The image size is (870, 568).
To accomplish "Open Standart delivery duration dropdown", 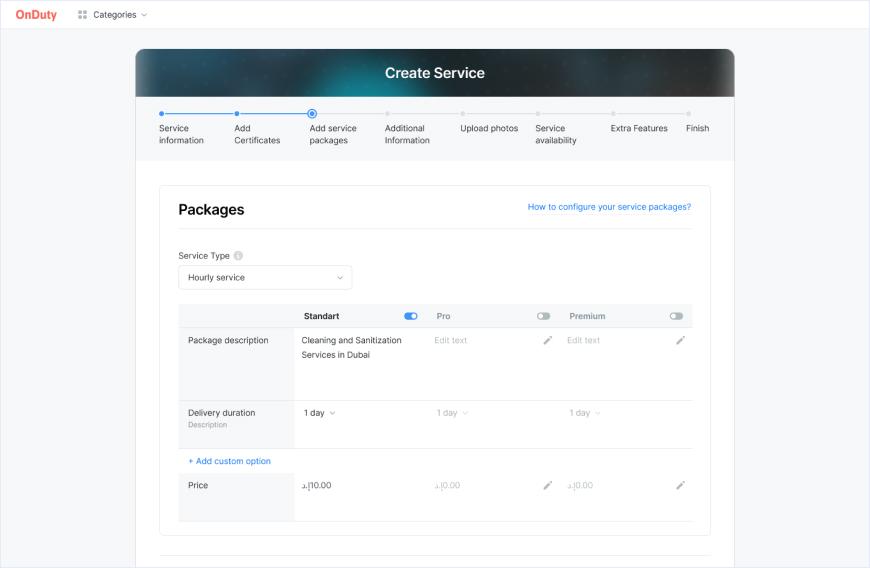I will [320, 413].
